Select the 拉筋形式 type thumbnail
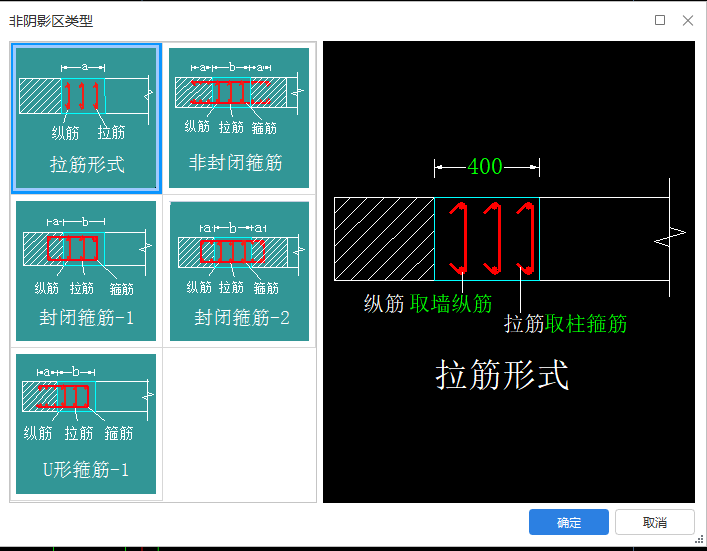Viewport: 707px width, 551px height. [86, 118]
